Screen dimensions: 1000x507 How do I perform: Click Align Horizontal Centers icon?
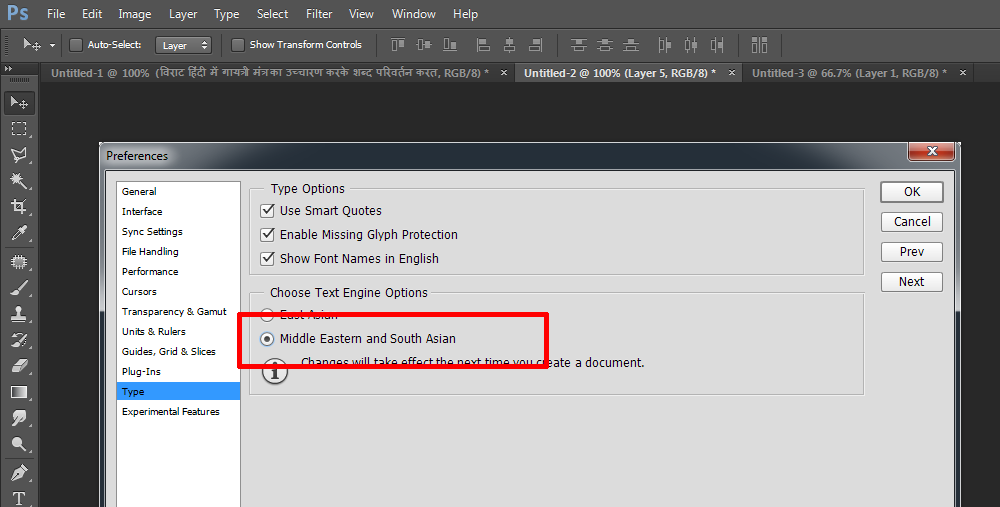pyautogui.click(x=510, y=45)
